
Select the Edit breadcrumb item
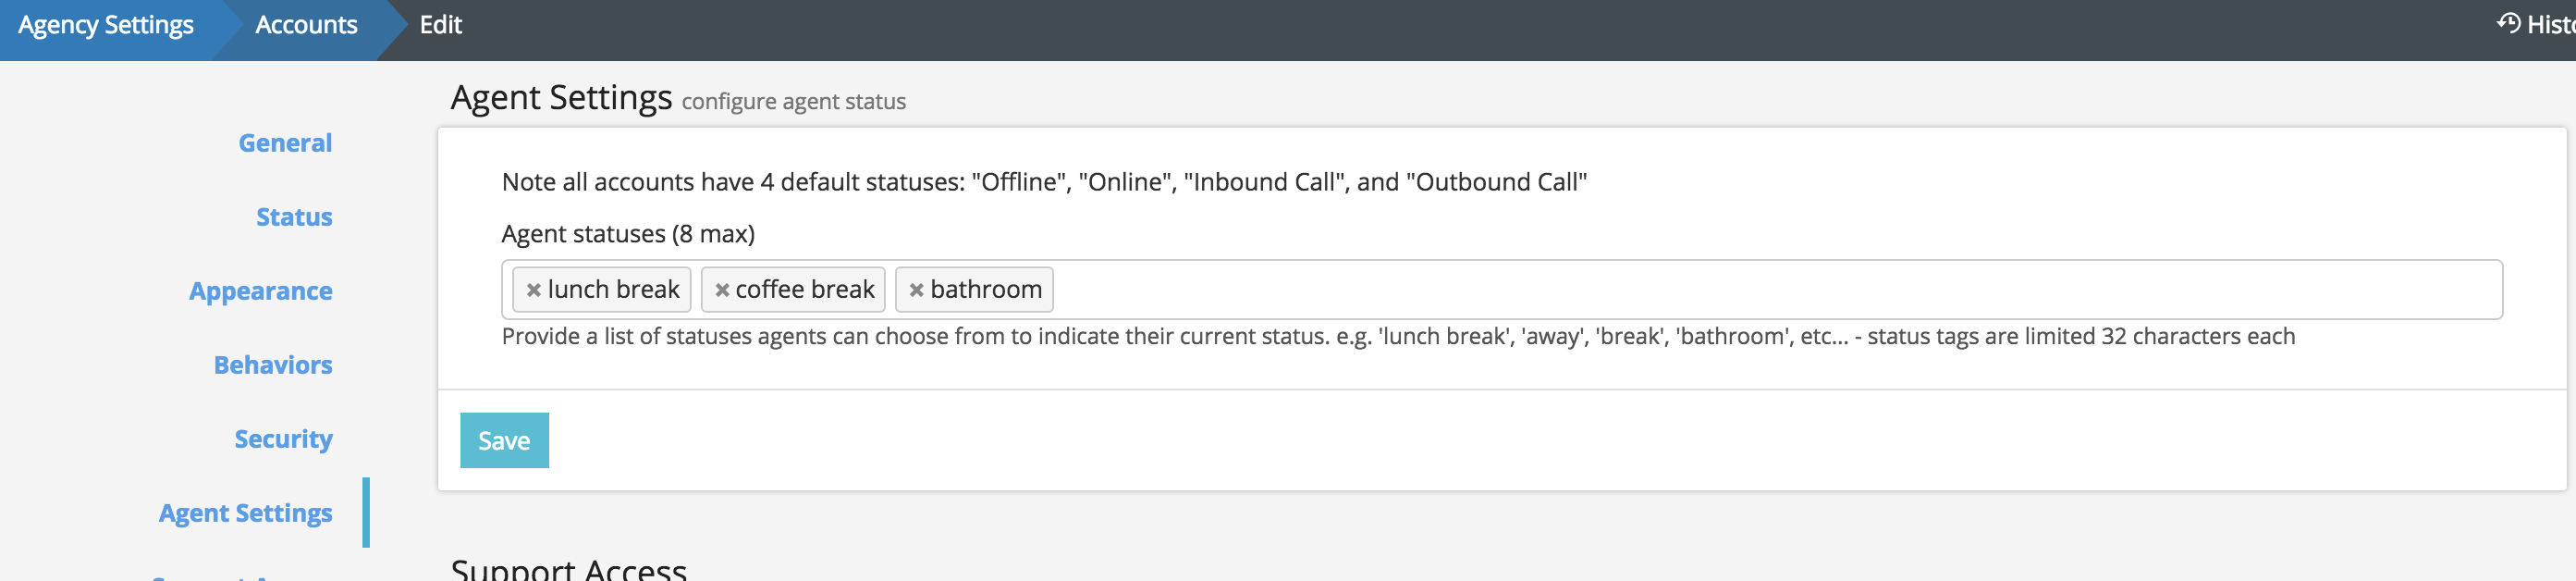coord(440,25)
